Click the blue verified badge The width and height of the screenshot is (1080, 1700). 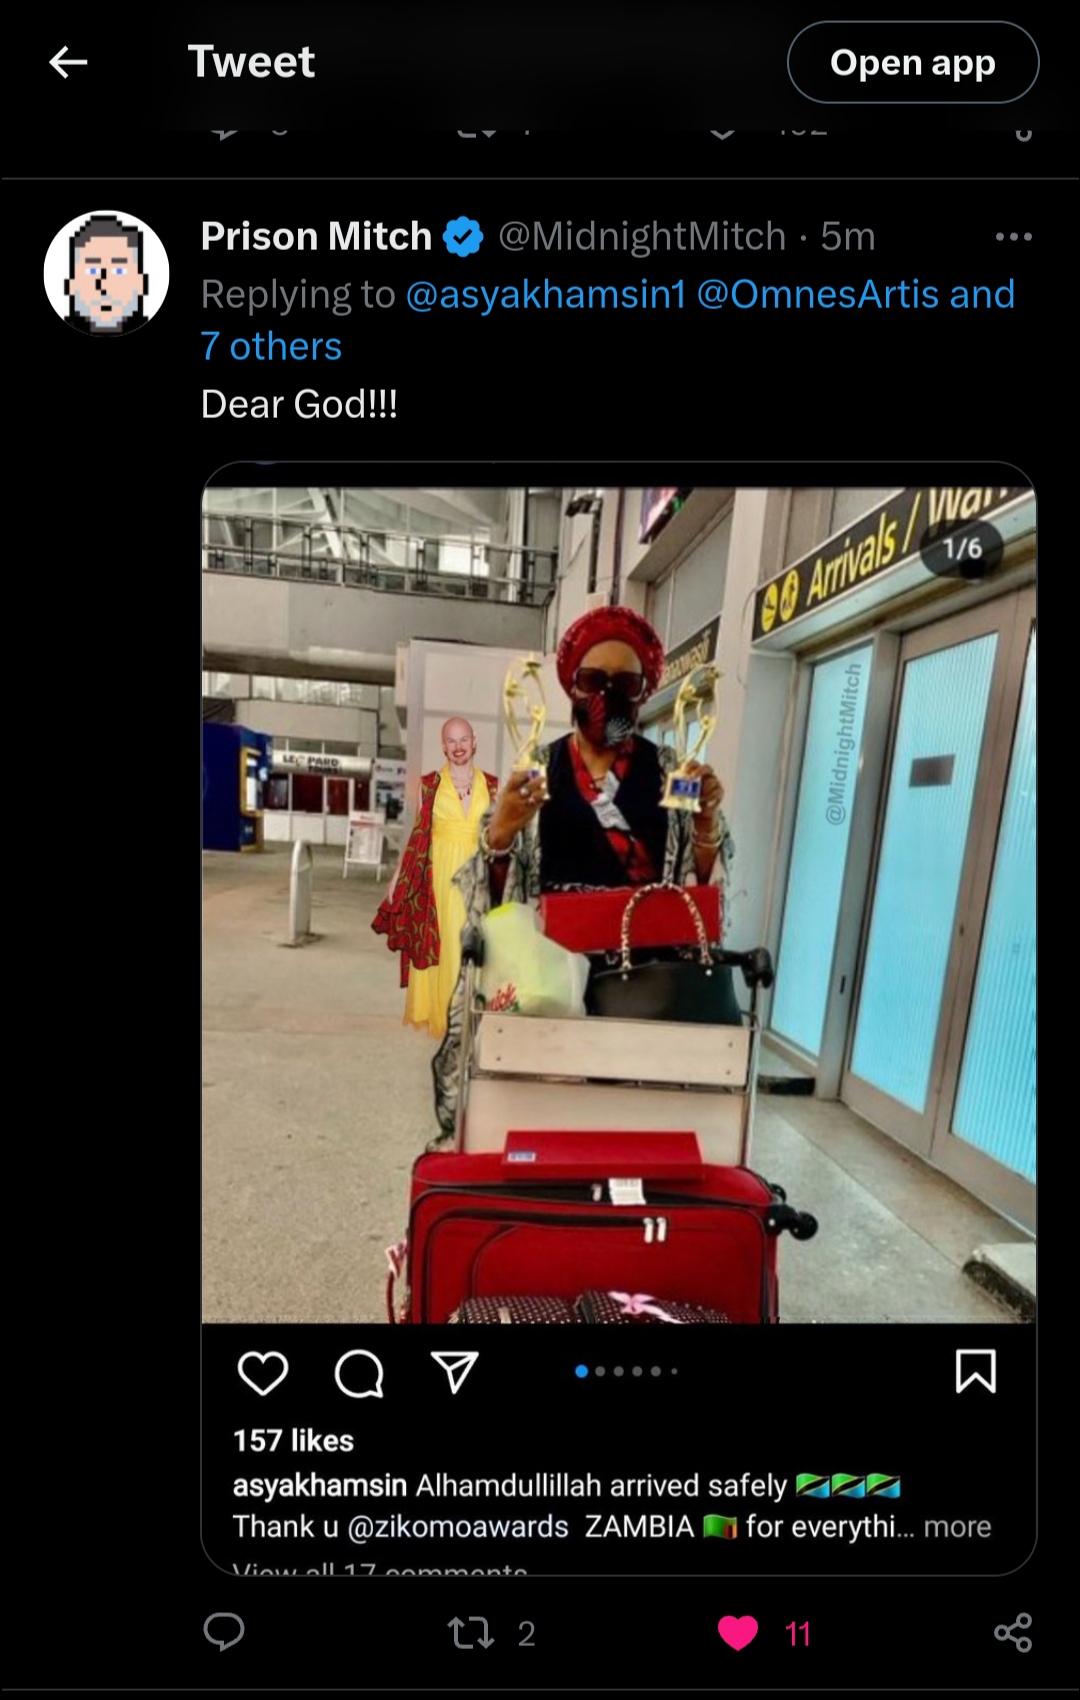pos(463,237)
